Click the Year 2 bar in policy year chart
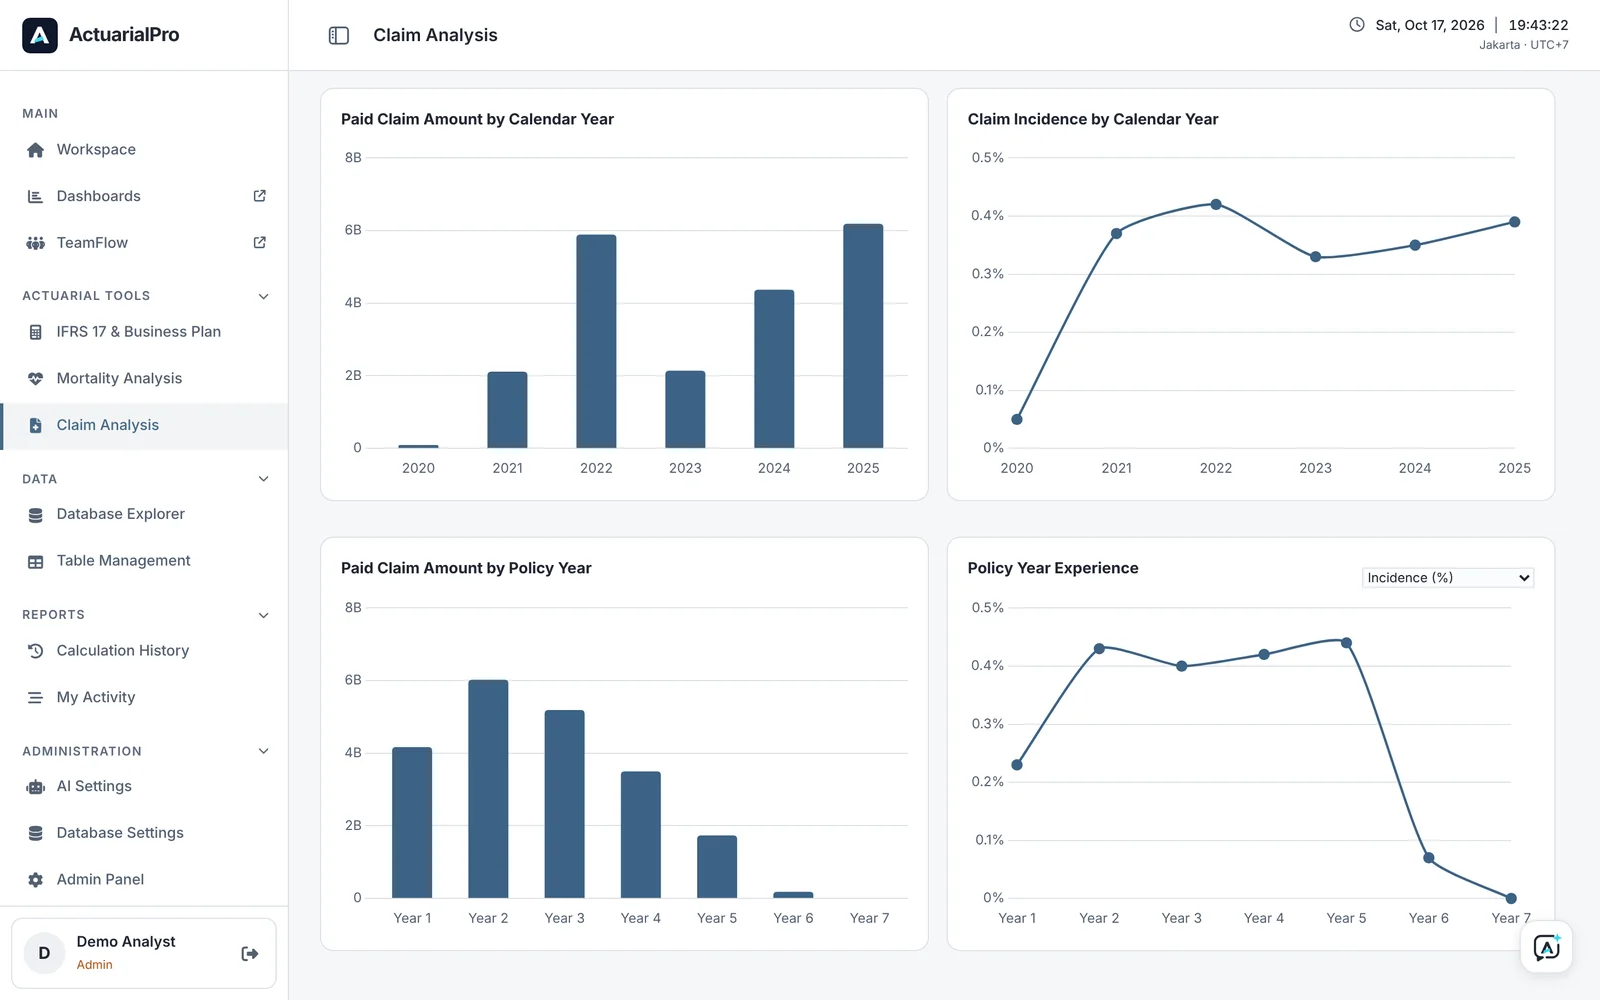The width and height of the screenshot is (1600, 1000). pos(488,789)
